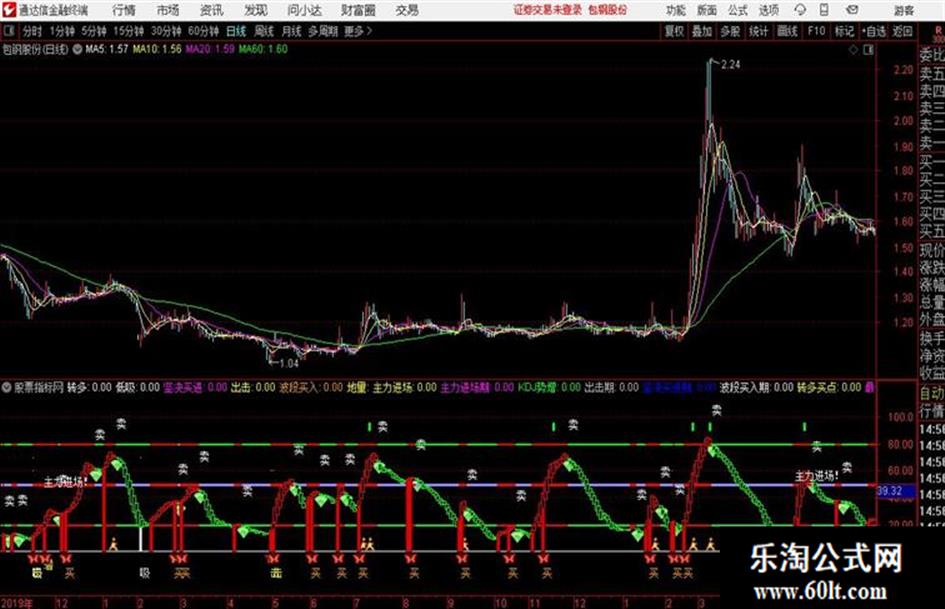945x609 pixels.
Task: Click the MA10: 1.56 indicator value
Action: pyautogui.click(x=157, y=49)
